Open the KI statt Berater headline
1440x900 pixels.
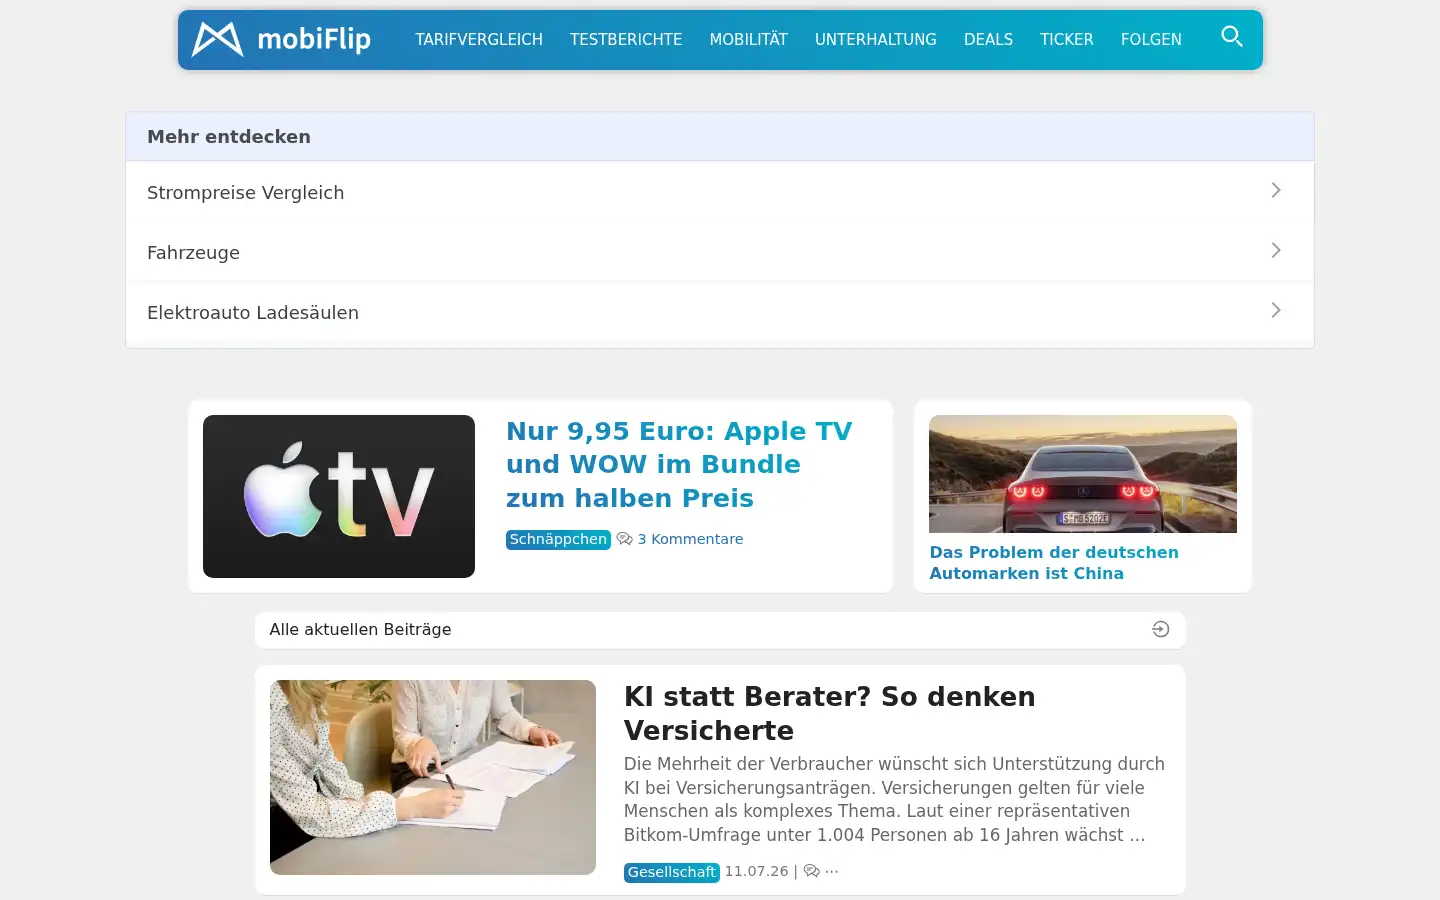coord(830,713)
